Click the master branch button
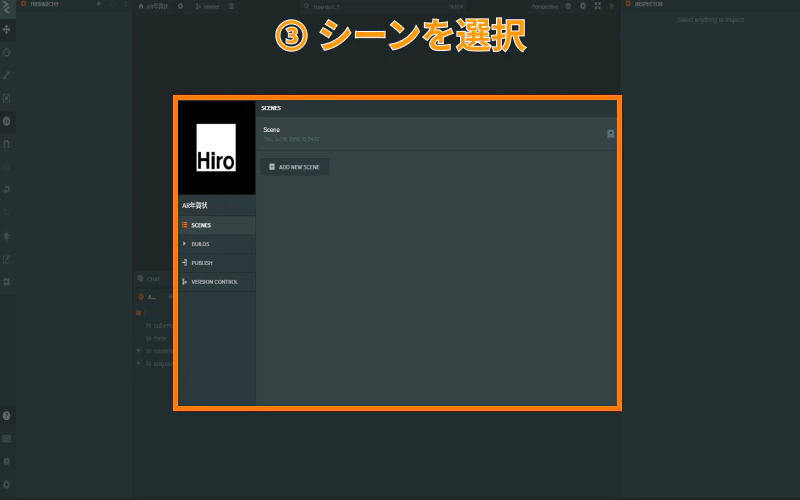Image resolution: width=800 pixels, height=500 pixels. [x=208, y=7]
